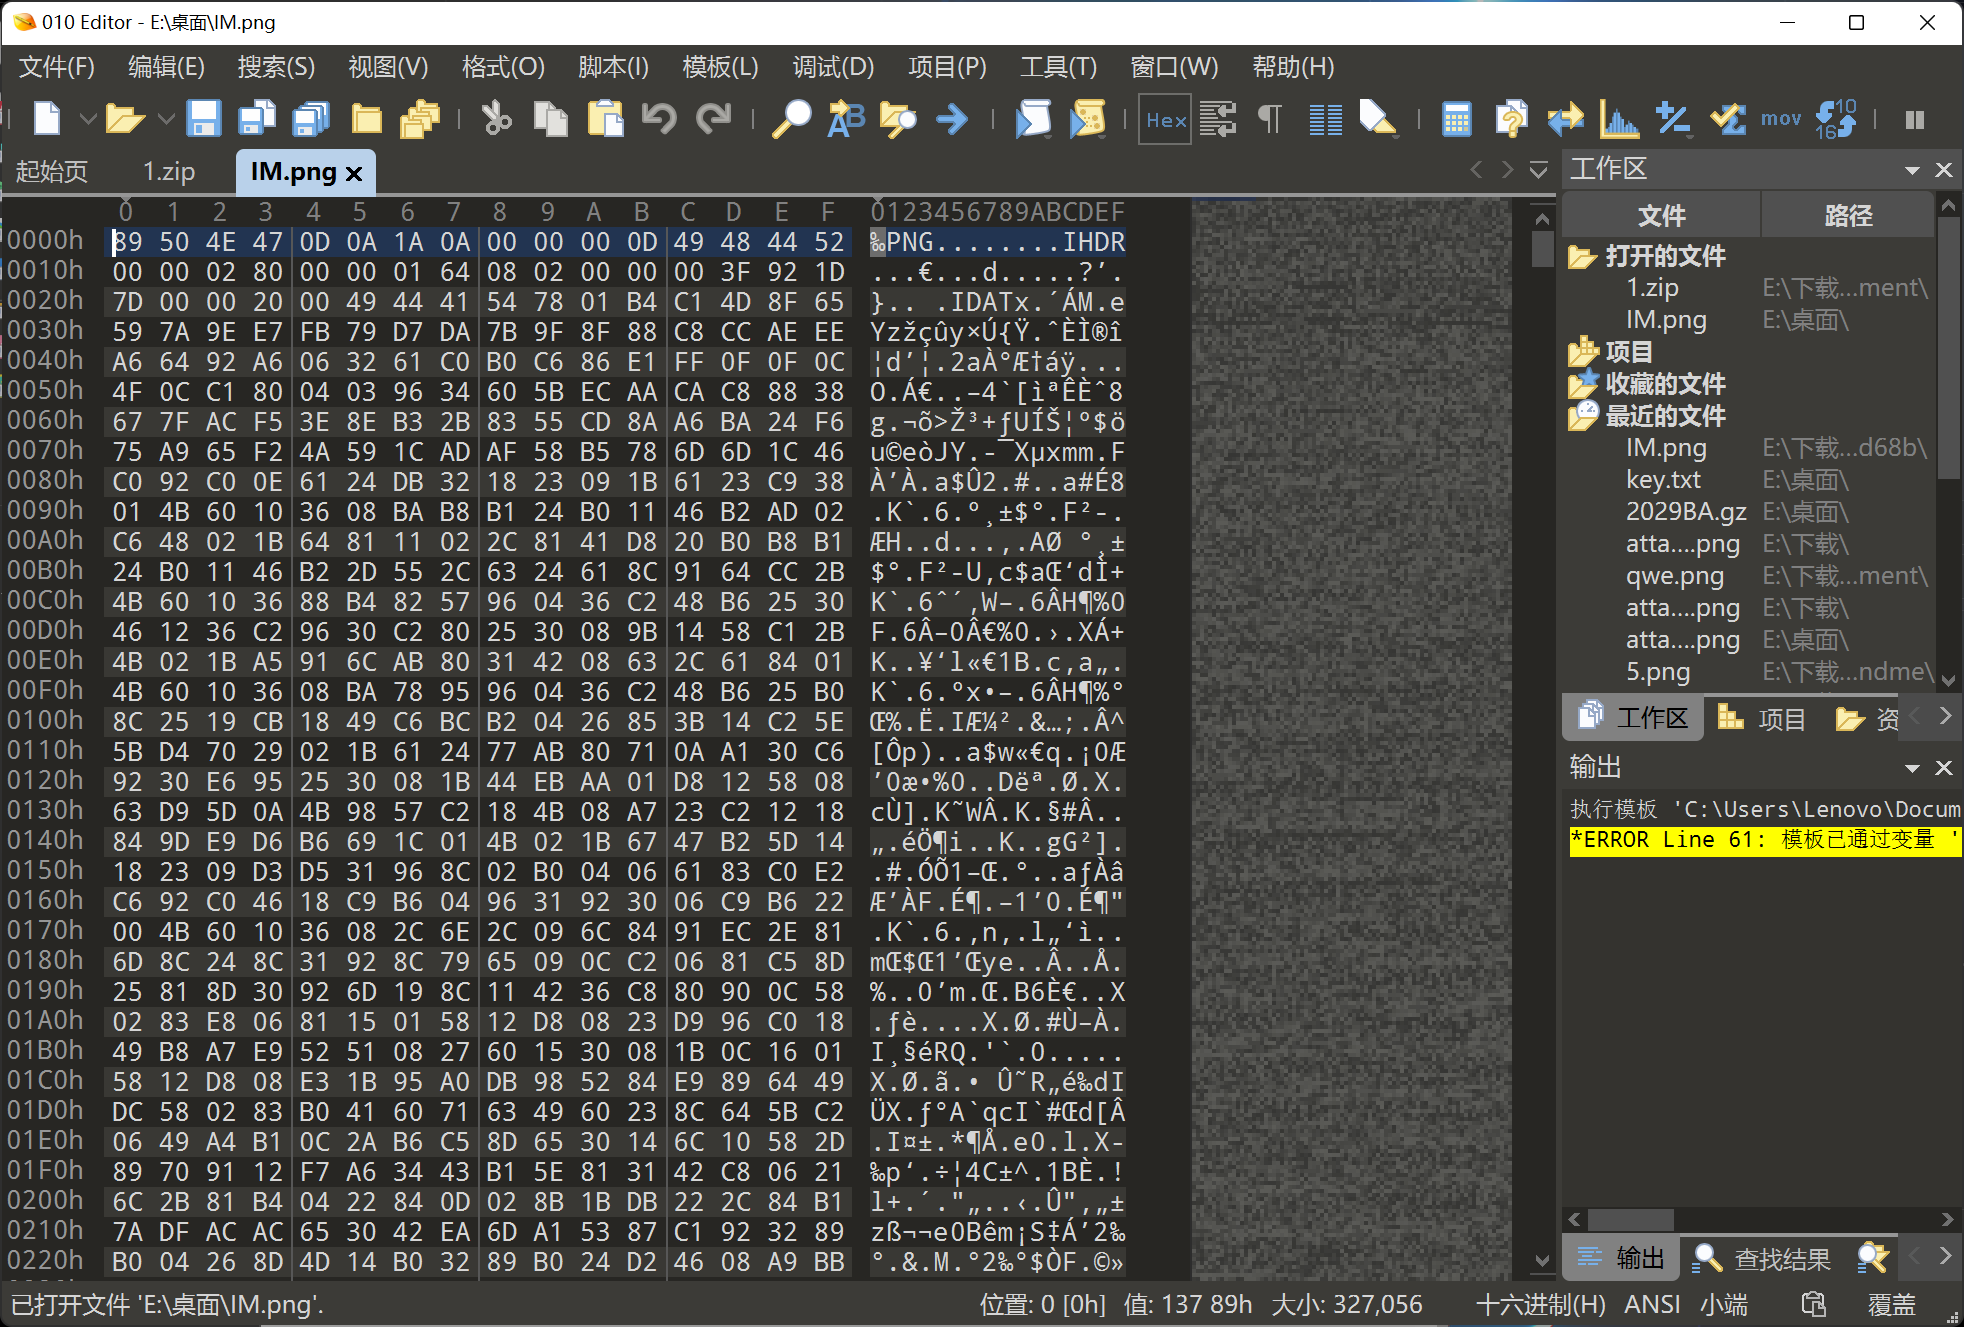Open Replace tool (A to B icon)
Screen dimensions: 1964x1327
(846, 119)
